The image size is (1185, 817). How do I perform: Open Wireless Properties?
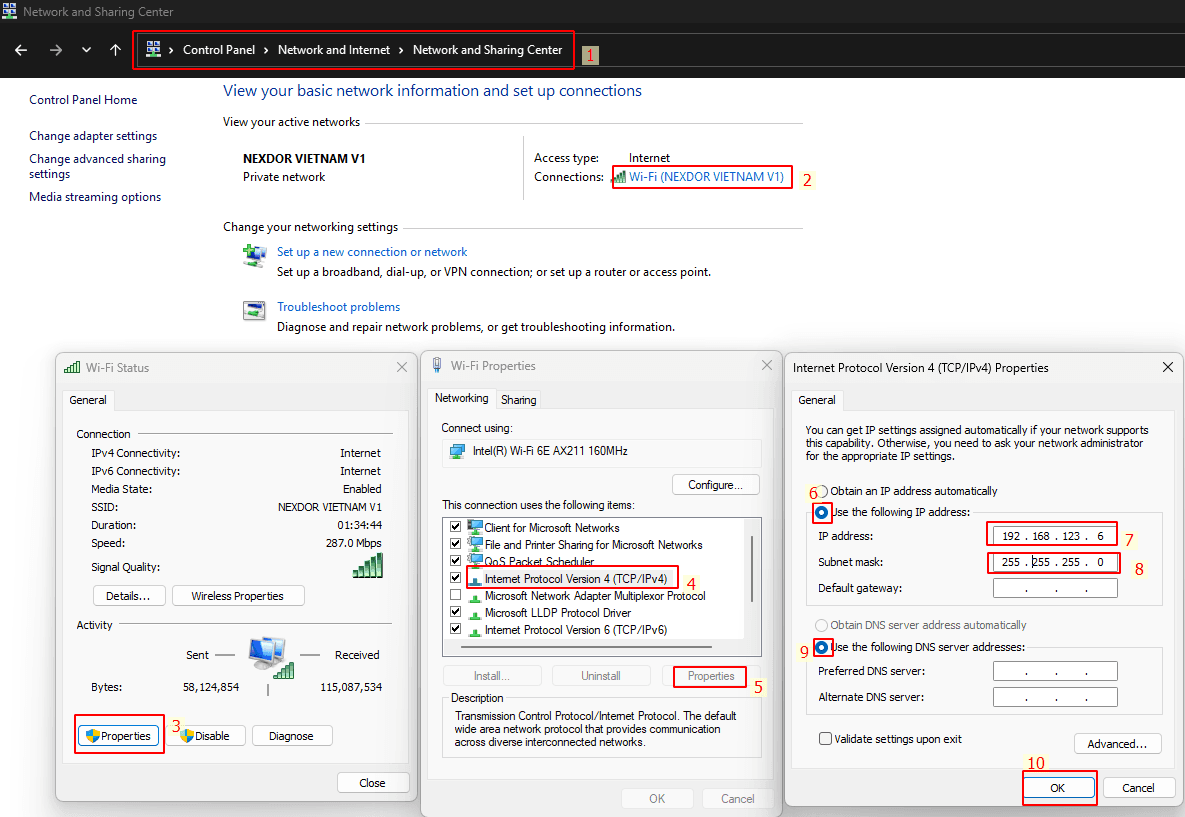[237, 596]
